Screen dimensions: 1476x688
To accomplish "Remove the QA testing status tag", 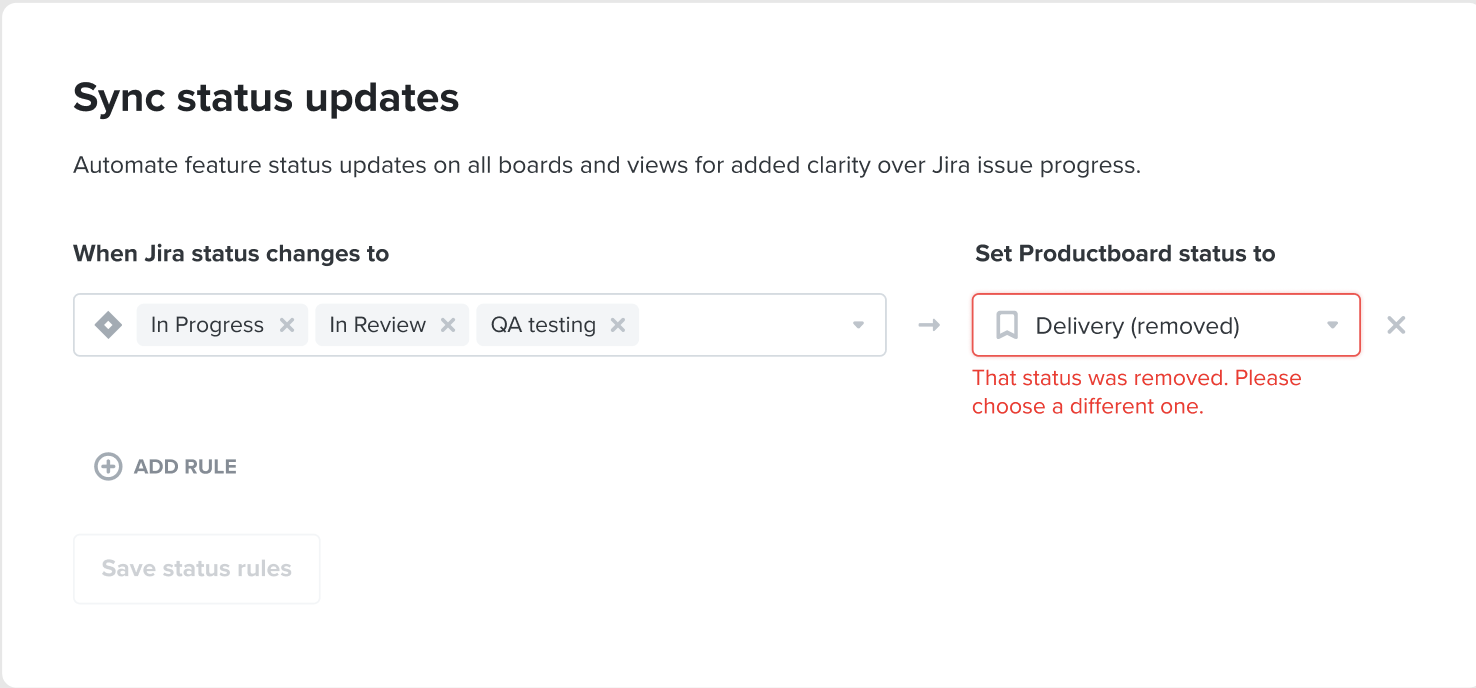I will tap(618, 324).
